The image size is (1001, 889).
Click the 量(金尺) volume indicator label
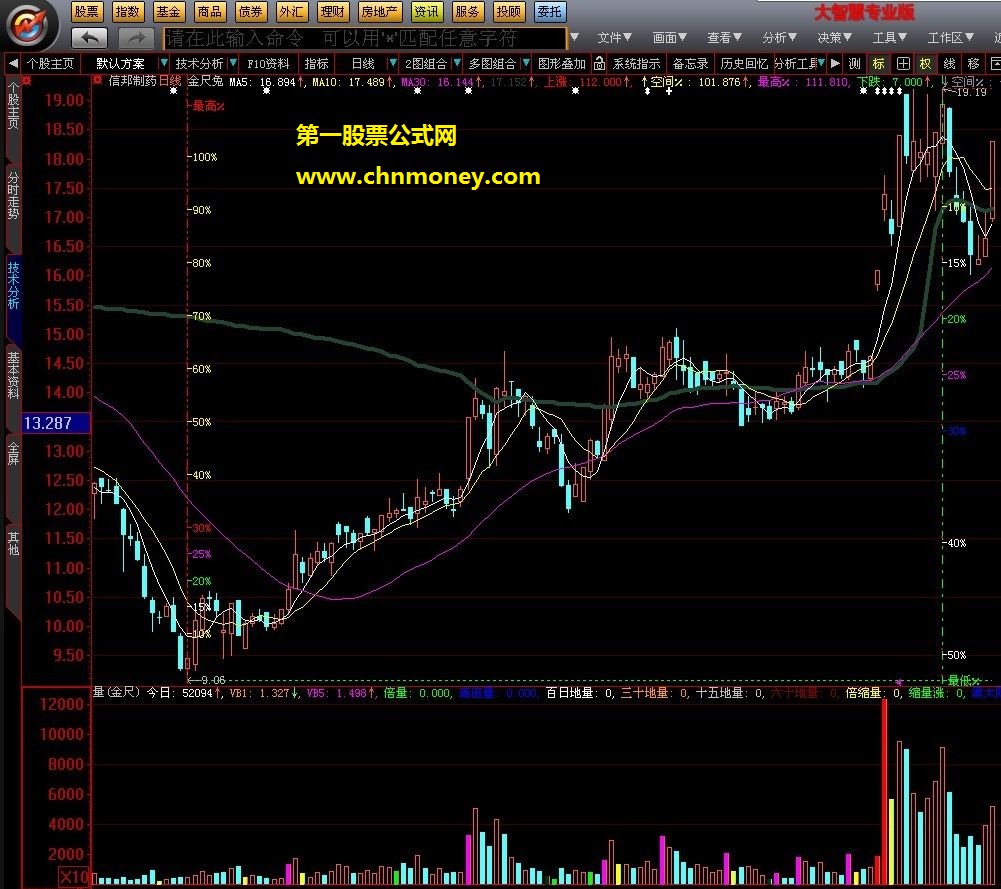116,692
